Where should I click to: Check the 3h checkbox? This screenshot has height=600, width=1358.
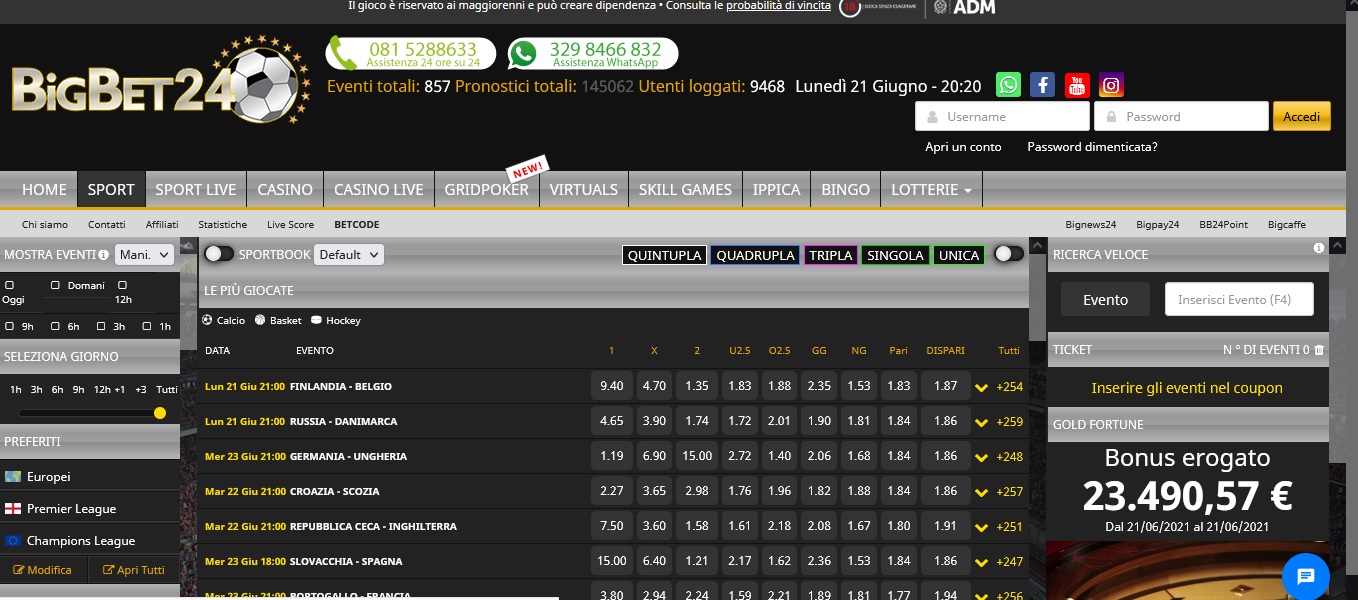(x=102, y=326)
